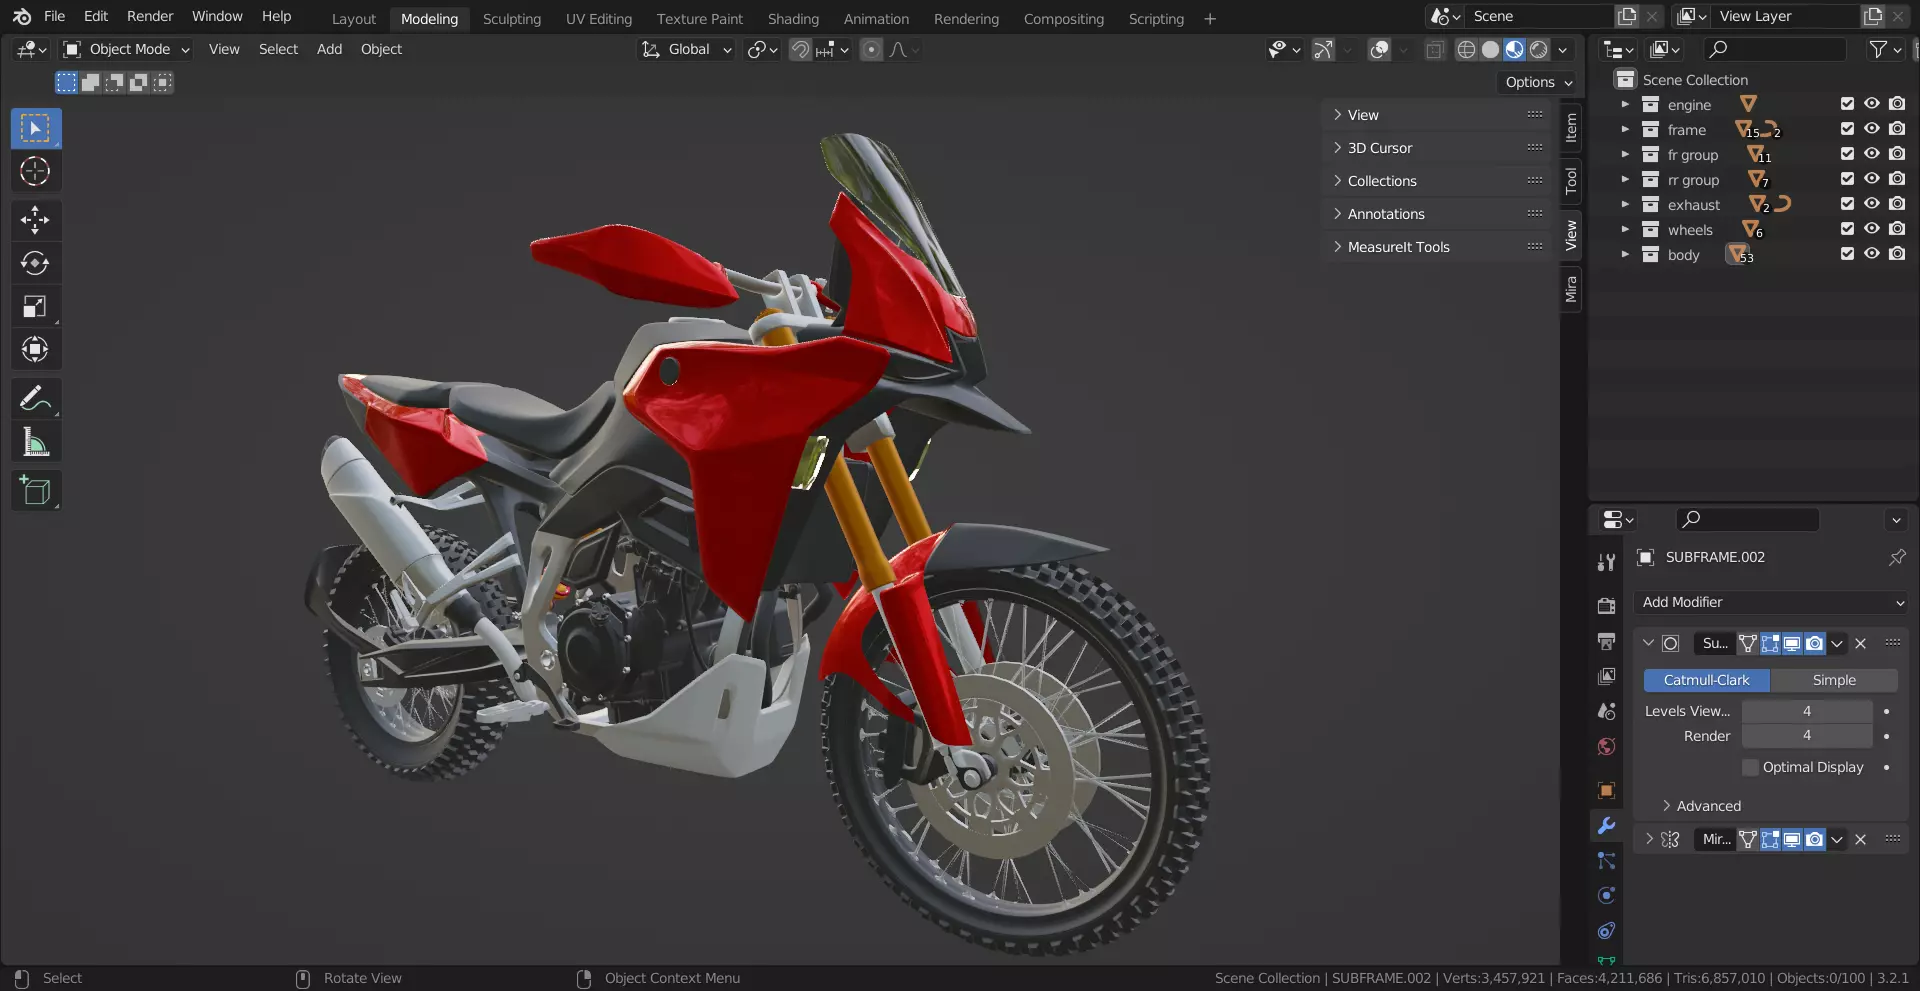Toggle snapping magnet

pos(800,49)
